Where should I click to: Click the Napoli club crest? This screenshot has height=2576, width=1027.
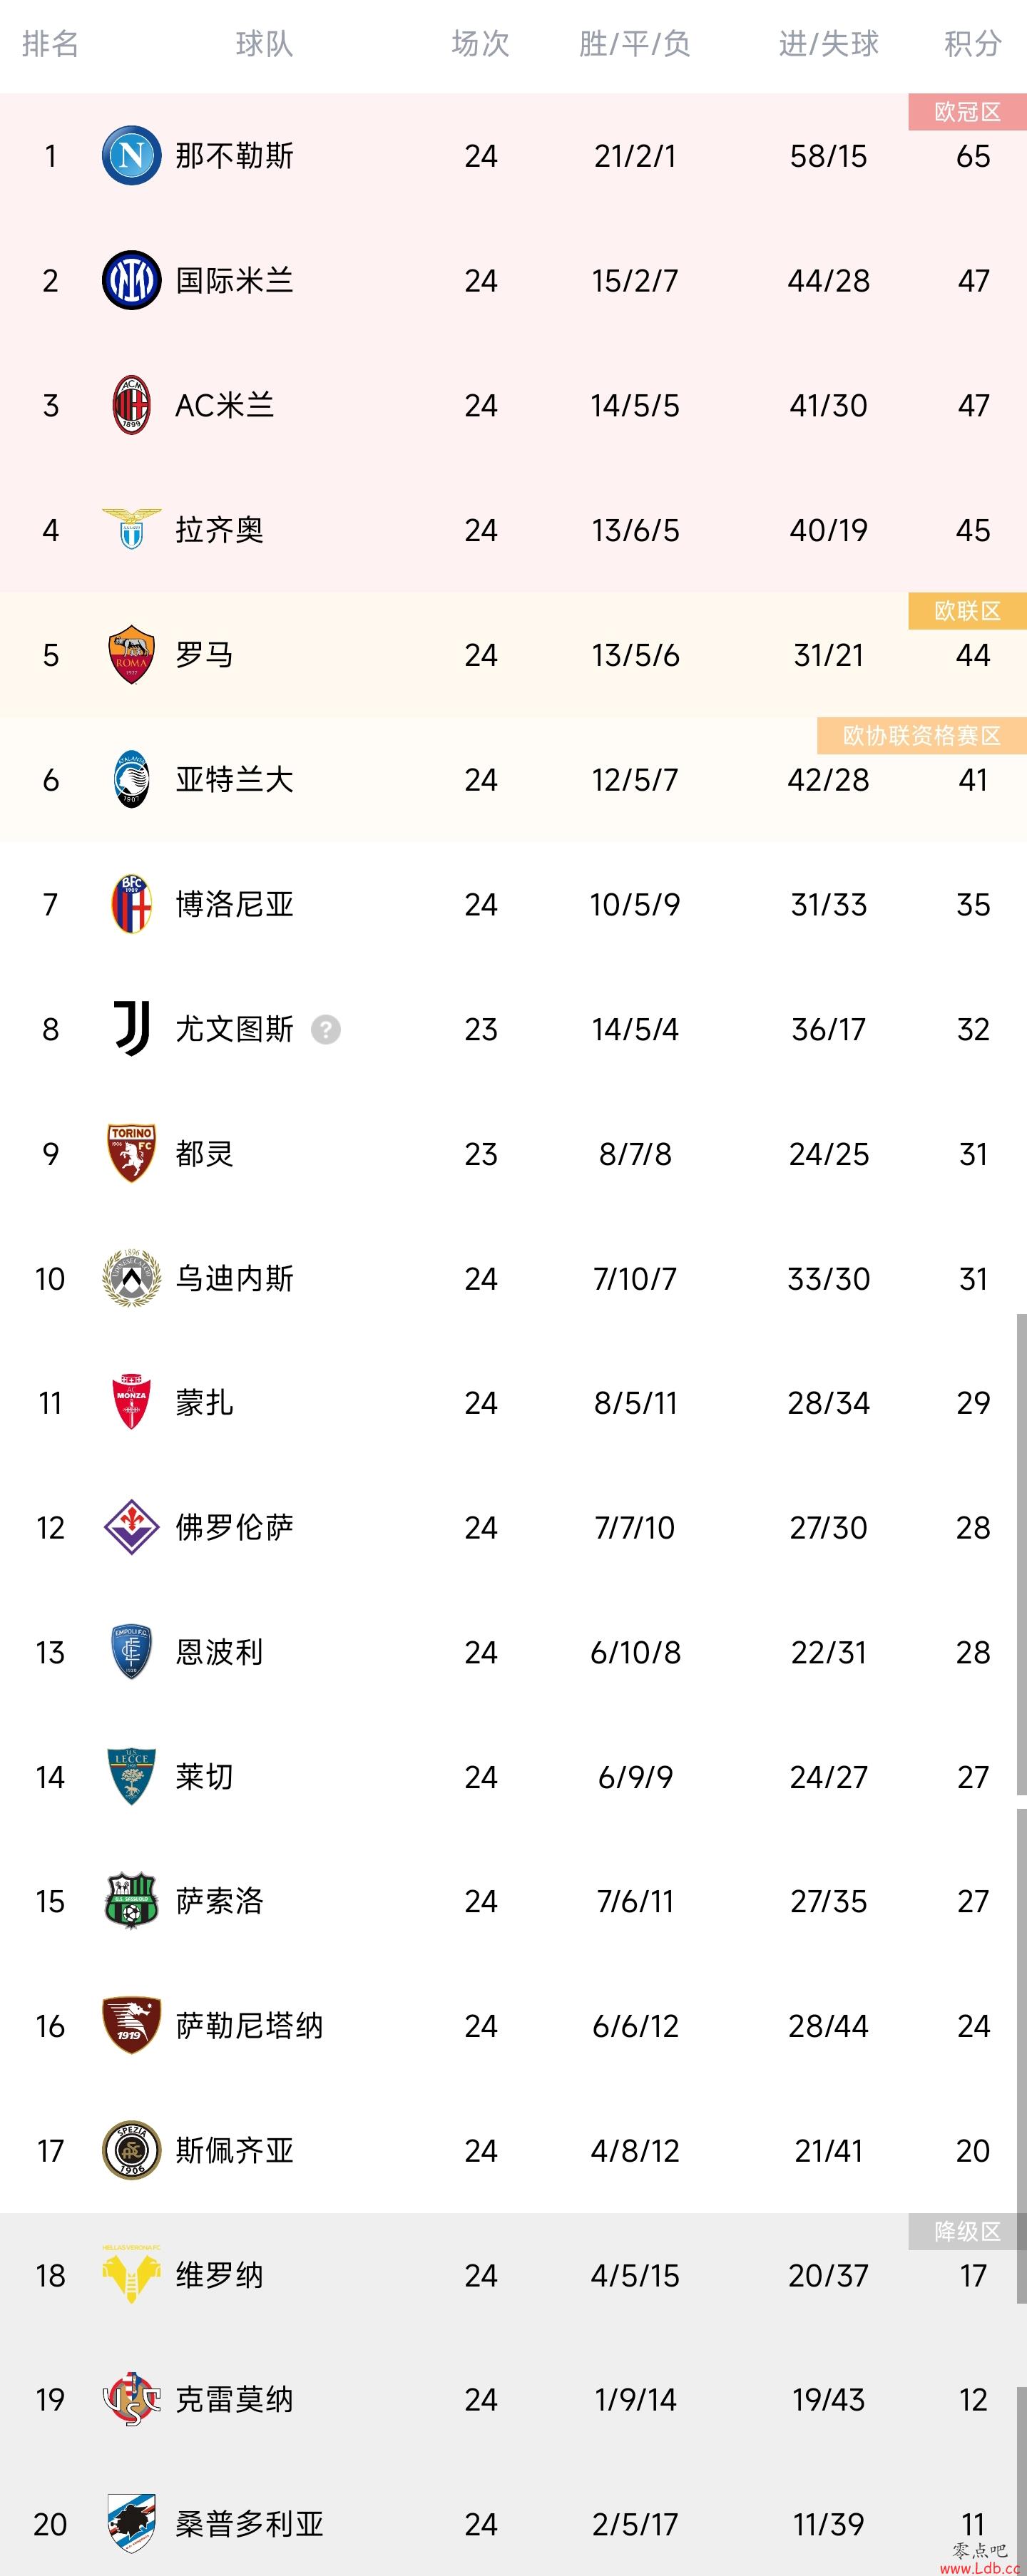point(131,155)
